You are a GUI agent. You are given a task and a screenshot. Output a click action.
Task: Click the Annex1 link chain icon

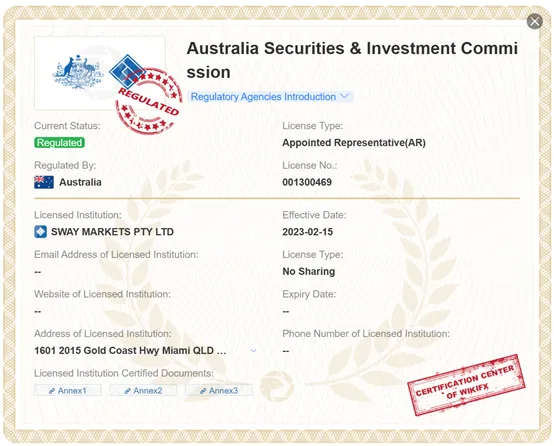pos(52,391)
